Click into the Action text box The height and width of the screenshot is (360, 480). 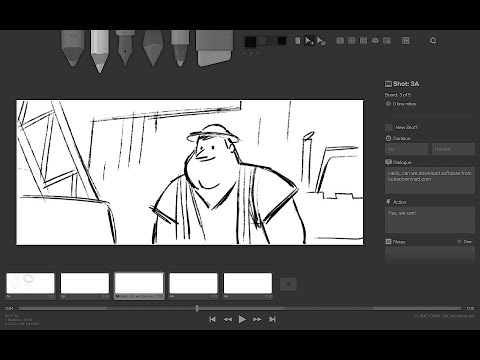pos(430,220)
